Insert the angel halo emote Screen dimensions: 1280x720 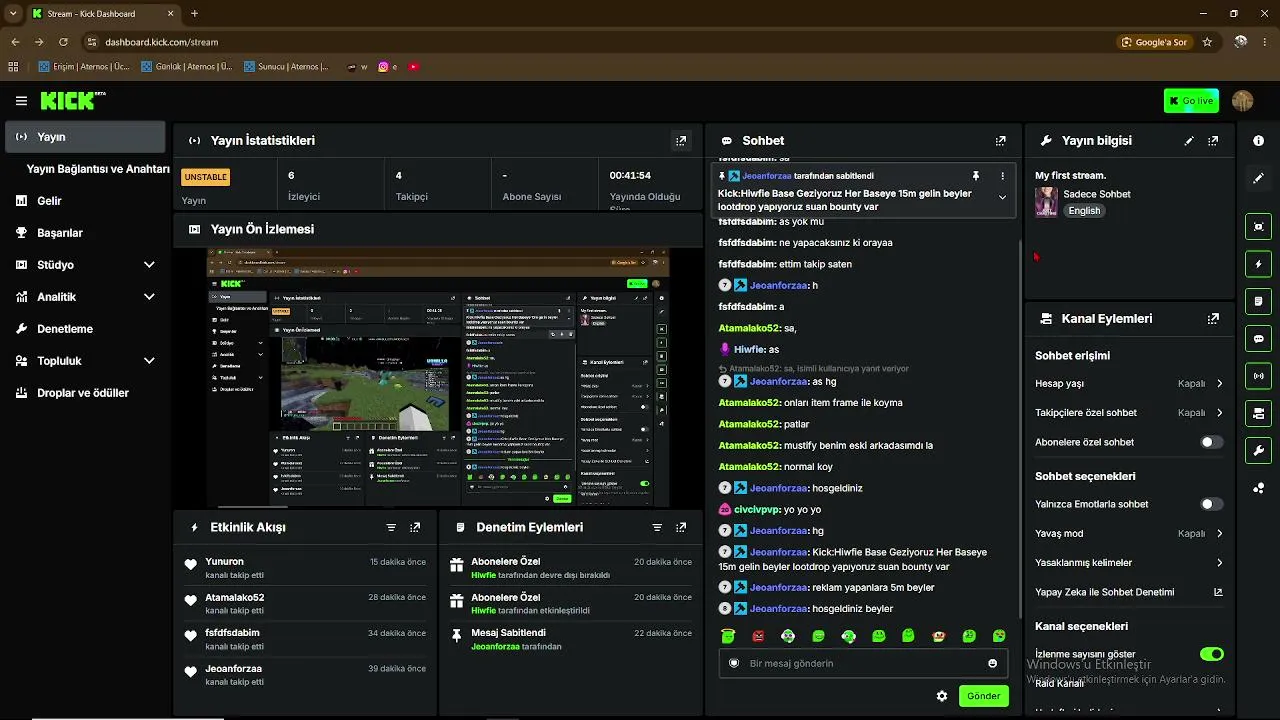728,636
